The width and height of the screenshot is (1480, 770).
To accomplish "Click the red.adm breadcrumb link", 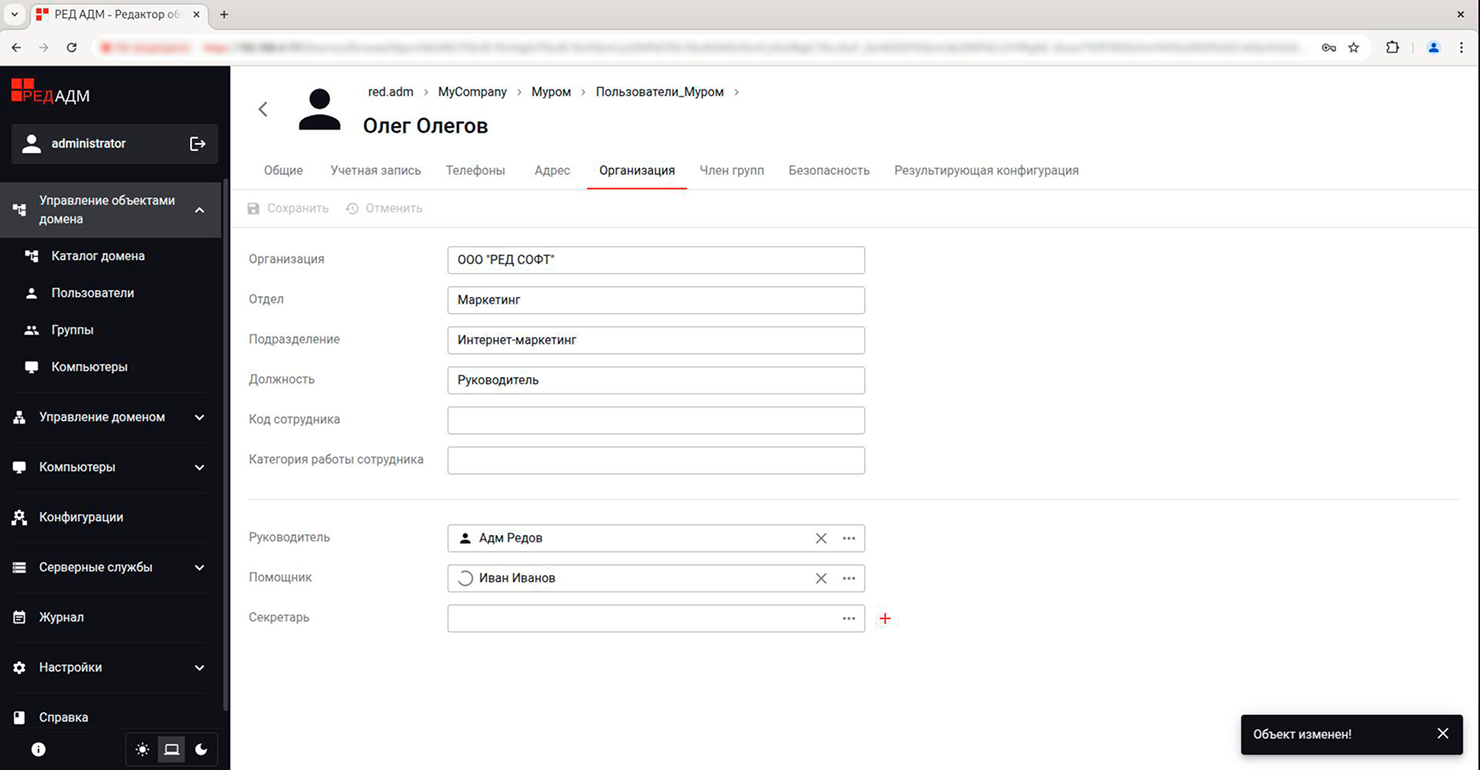I will pos(390,92).
